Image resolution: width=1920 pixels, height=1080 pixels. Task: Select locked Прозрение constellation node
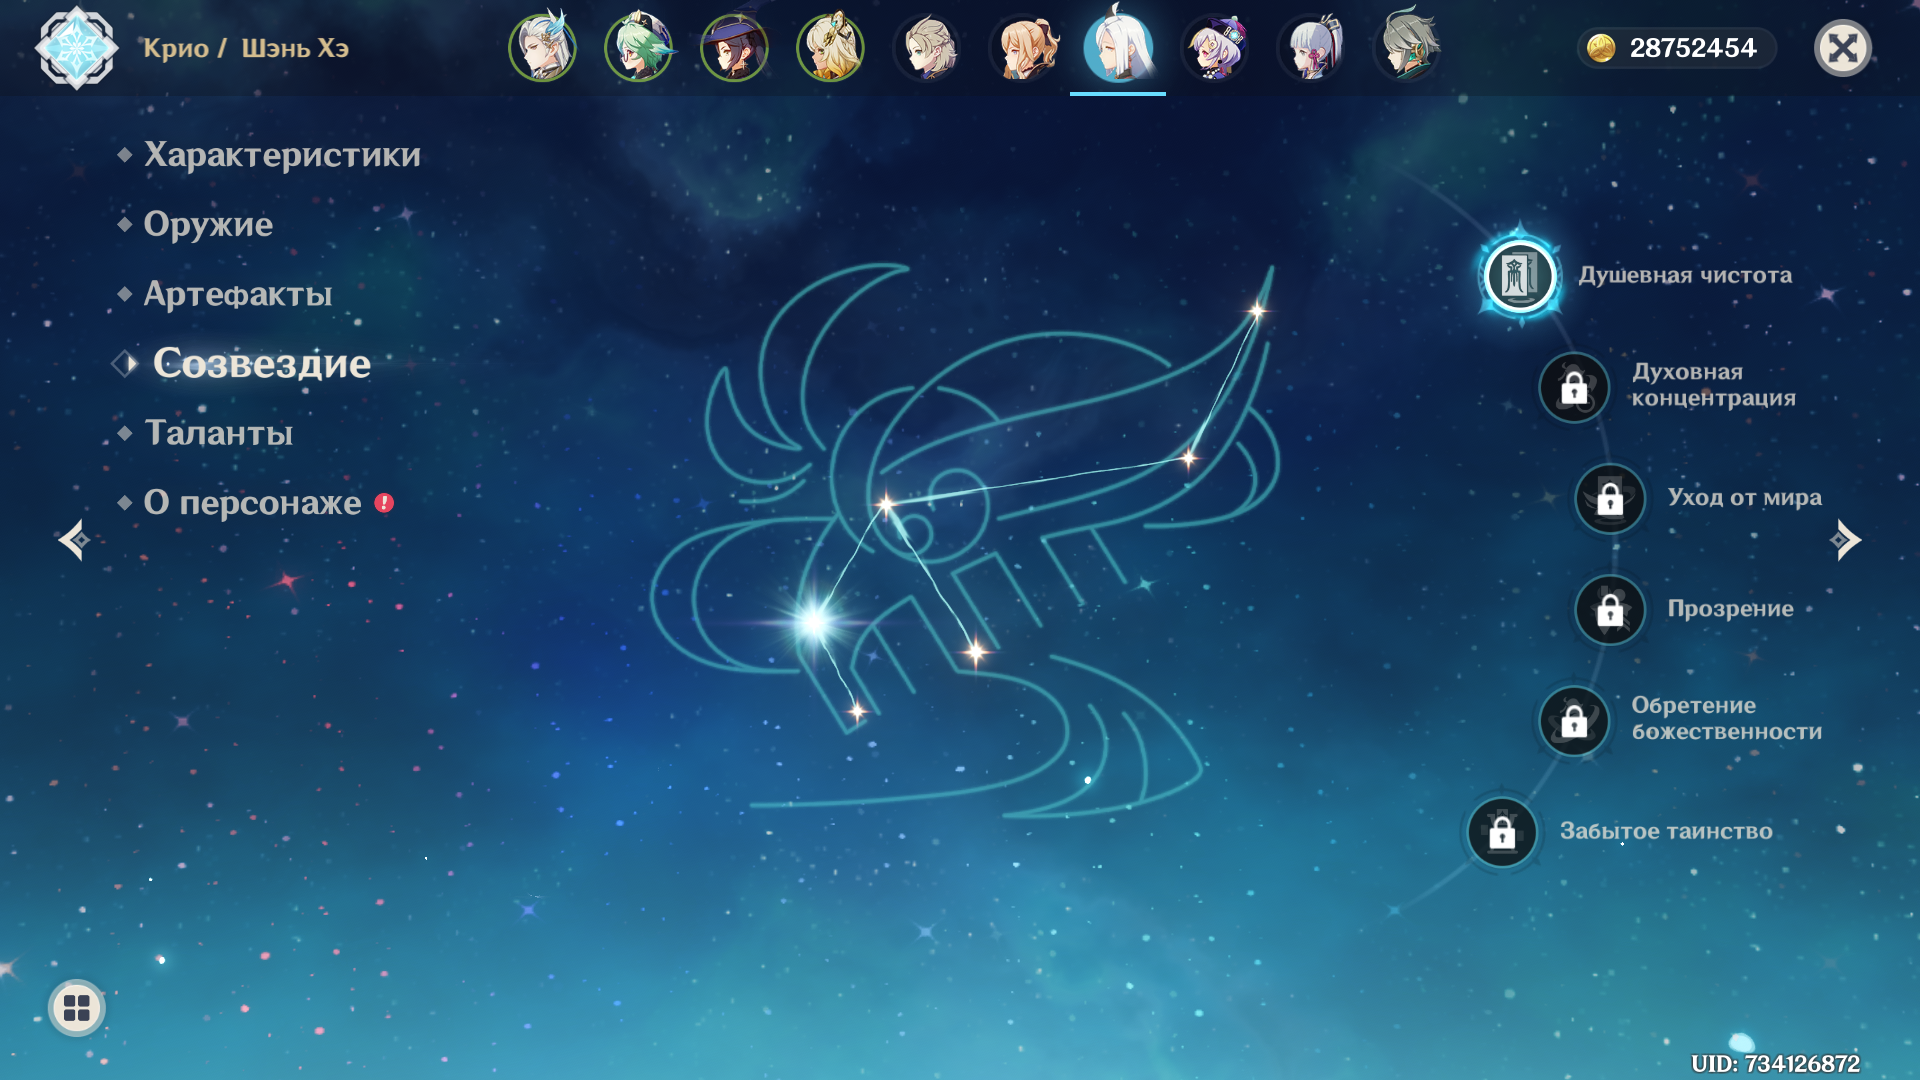[1610, 609]
